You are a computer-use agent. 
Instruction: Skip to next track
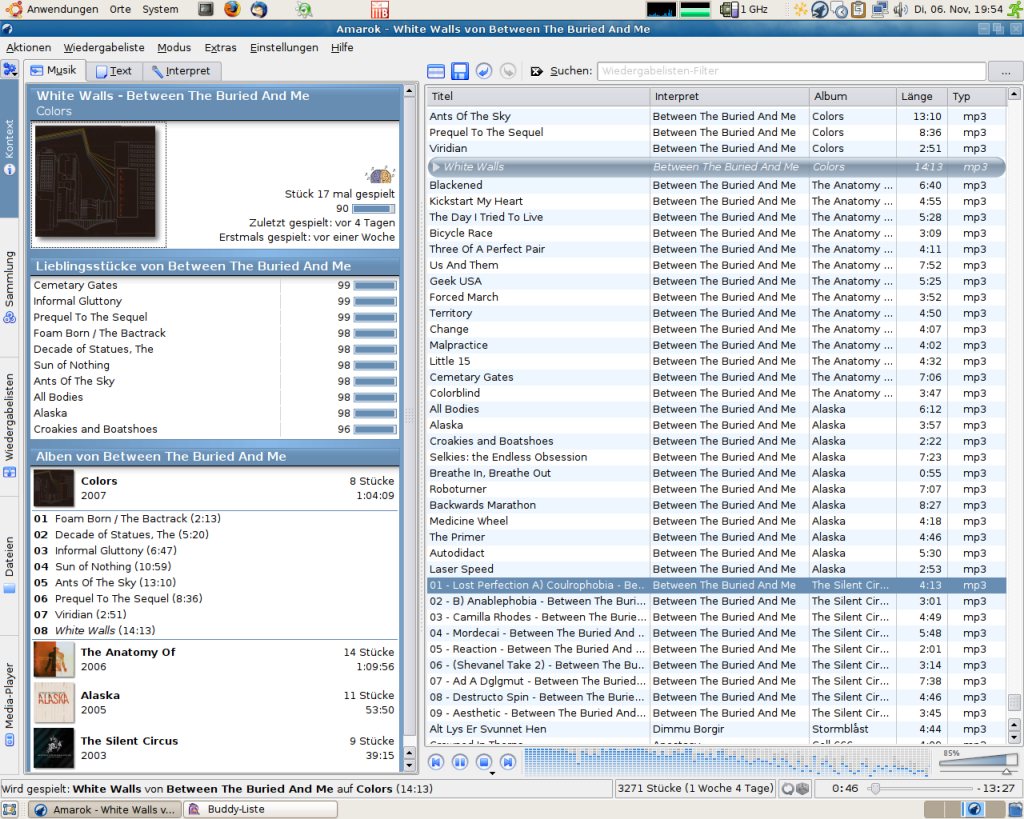508,762
